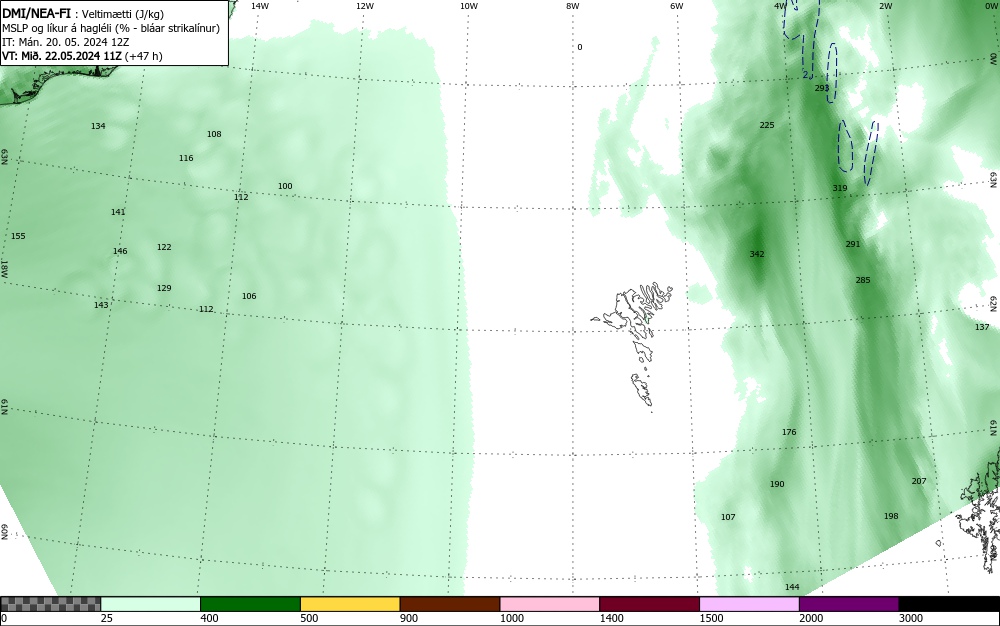
Task: Click the CAPE value 137
Action: (982, 327)
